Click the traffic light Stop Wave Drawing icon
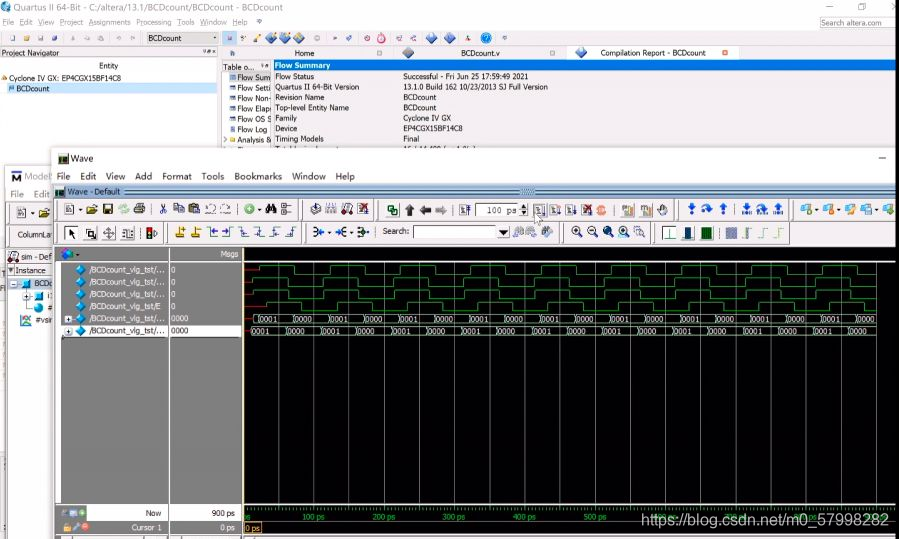 click(151, 233)
